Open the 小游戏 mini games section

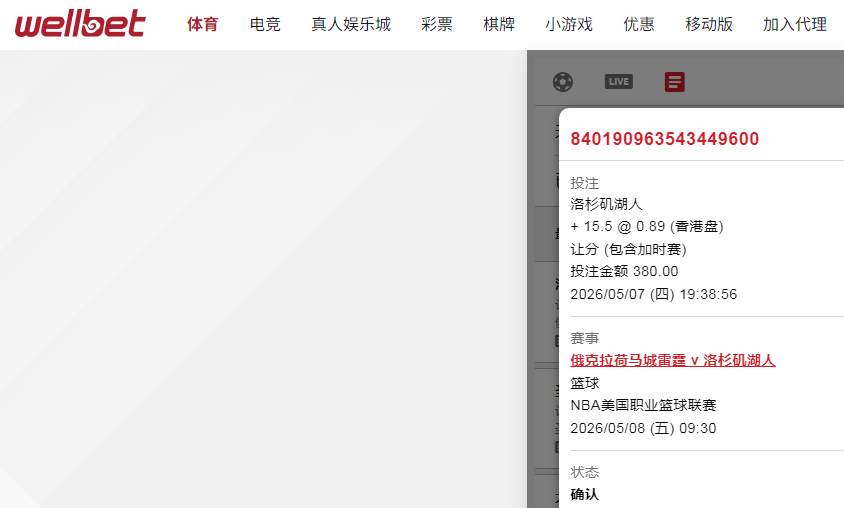(x=569, y=24)
